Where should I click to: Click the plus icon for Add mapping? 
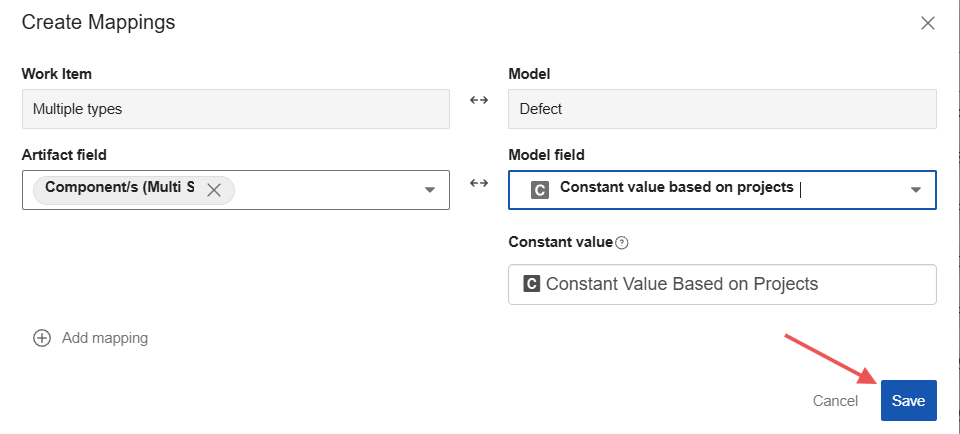pyautogui.click(x=42, y=338)
